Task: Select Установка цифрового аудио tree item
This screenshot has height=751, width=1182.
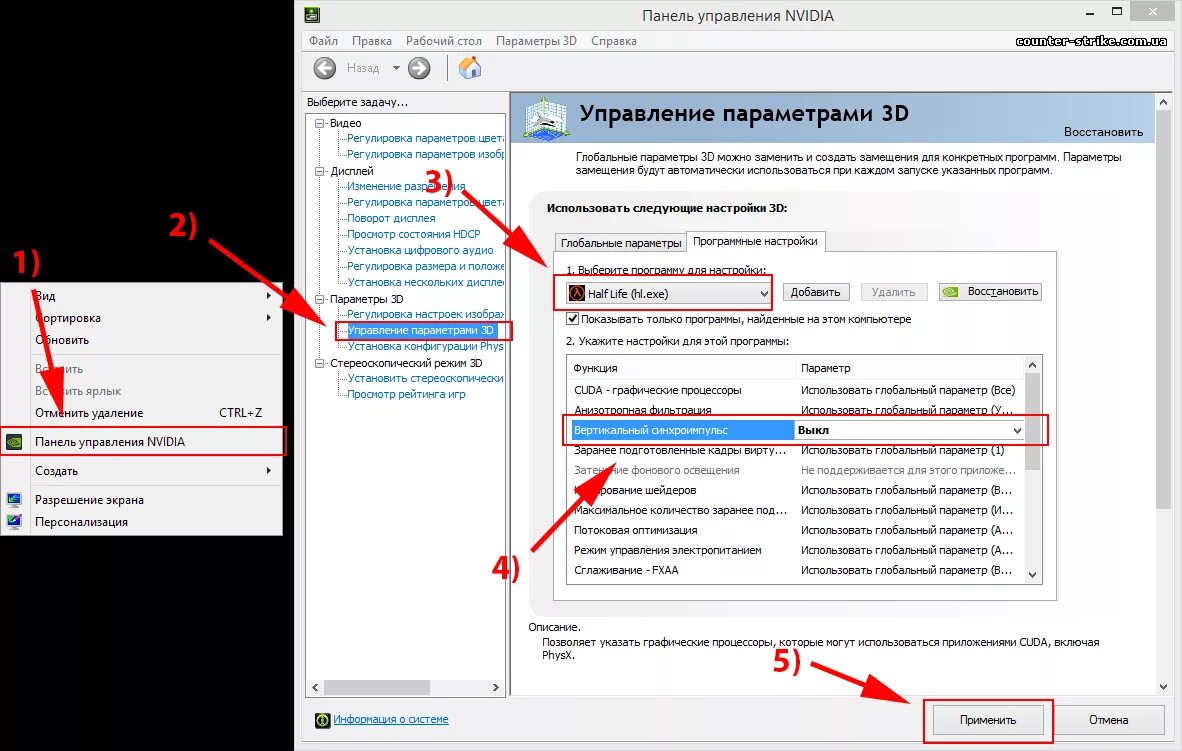Action: coord(420,250)
